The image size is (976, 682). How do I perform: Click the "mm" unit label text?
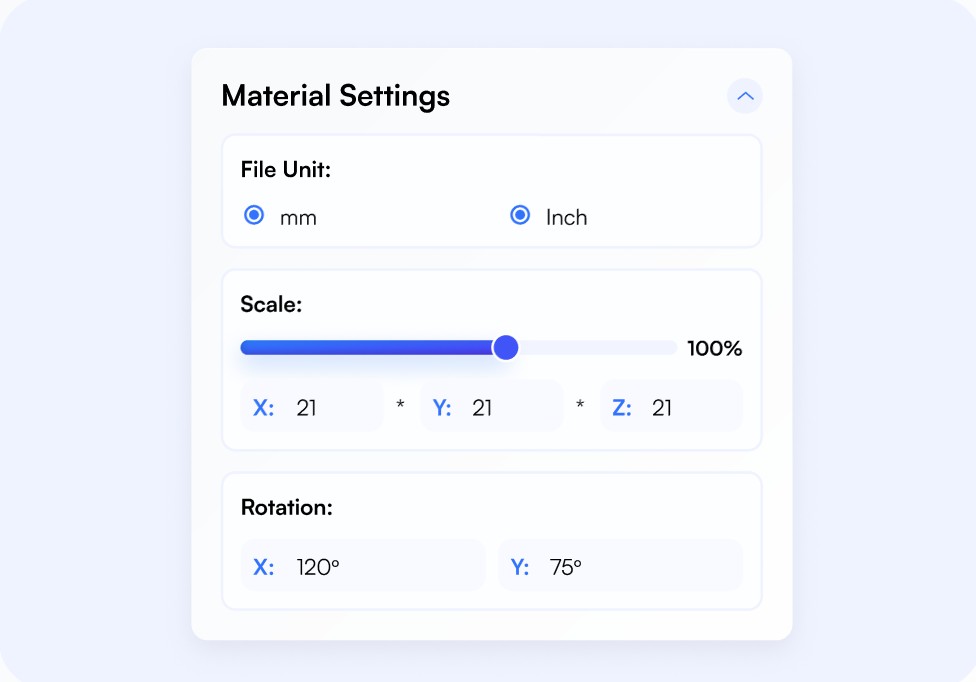click(298, 217)
